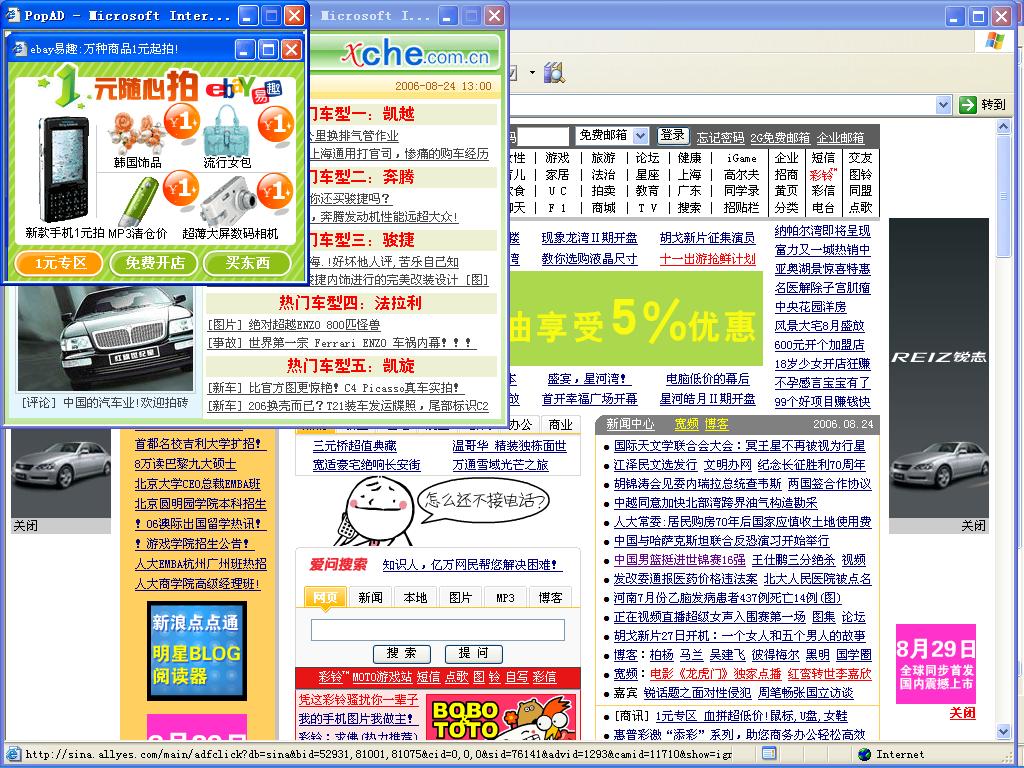Open the iGame channel link
1024x768 pixels.
(x=741, y=158)
